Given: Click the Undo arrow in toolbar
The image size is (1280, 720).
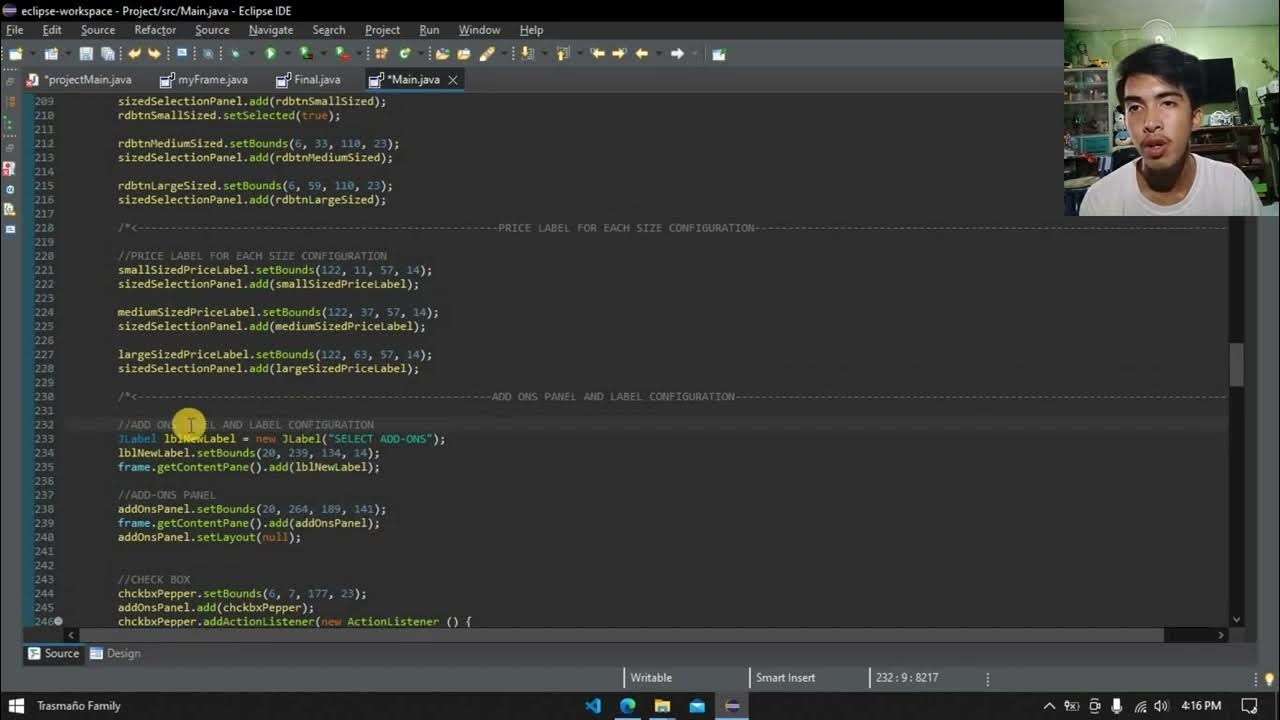Looking at the screenshot, I should pyautogui.click(x=134, y=54).
